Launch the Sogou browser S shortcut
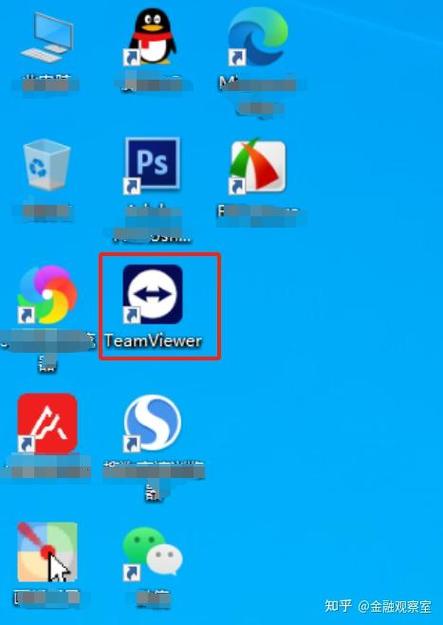This screenshot has width=443, height=625. (x=153, y=423)
